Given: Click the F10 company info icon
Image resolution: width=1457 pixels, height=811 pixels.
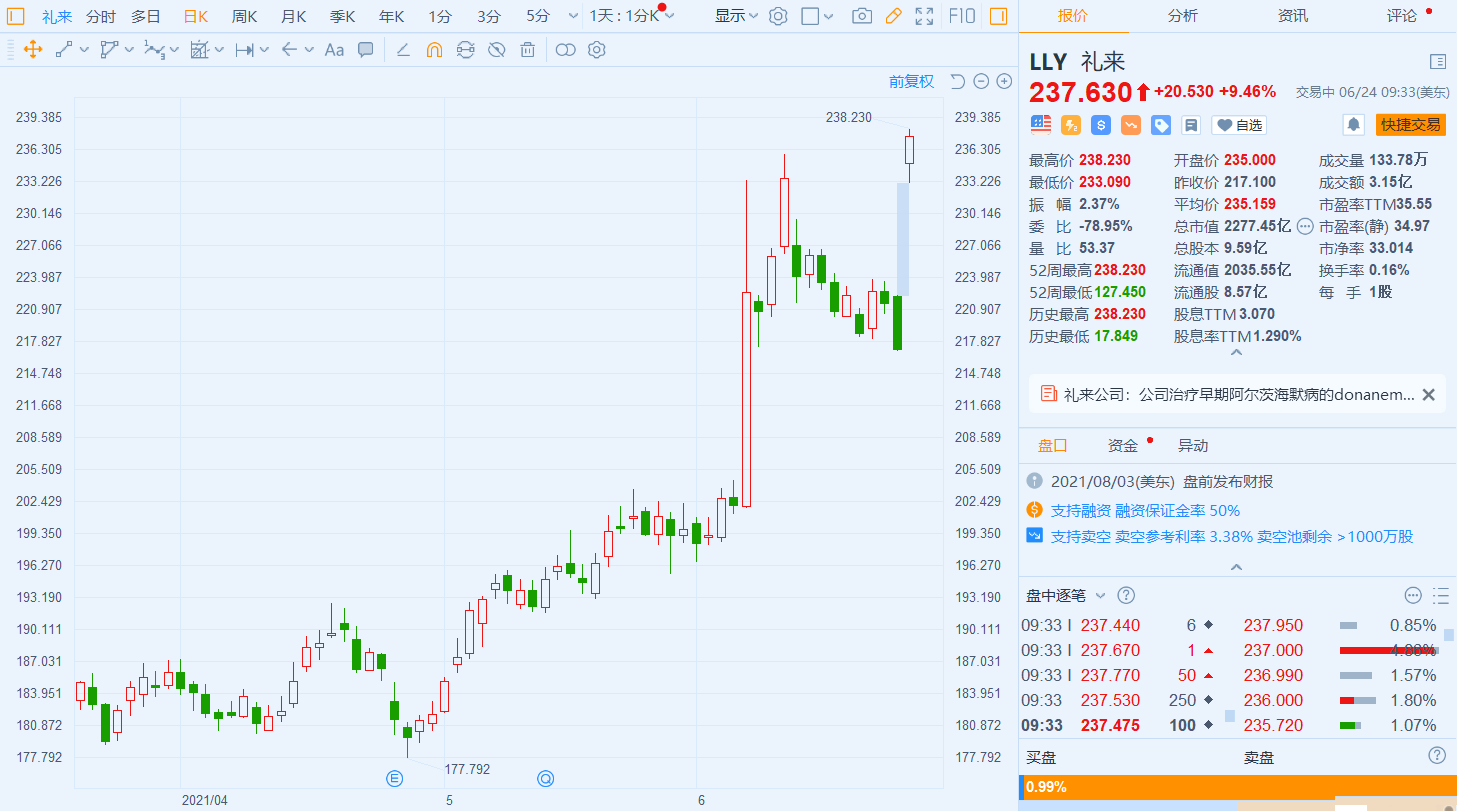Looking at the screenshot, I should point(961,16).
